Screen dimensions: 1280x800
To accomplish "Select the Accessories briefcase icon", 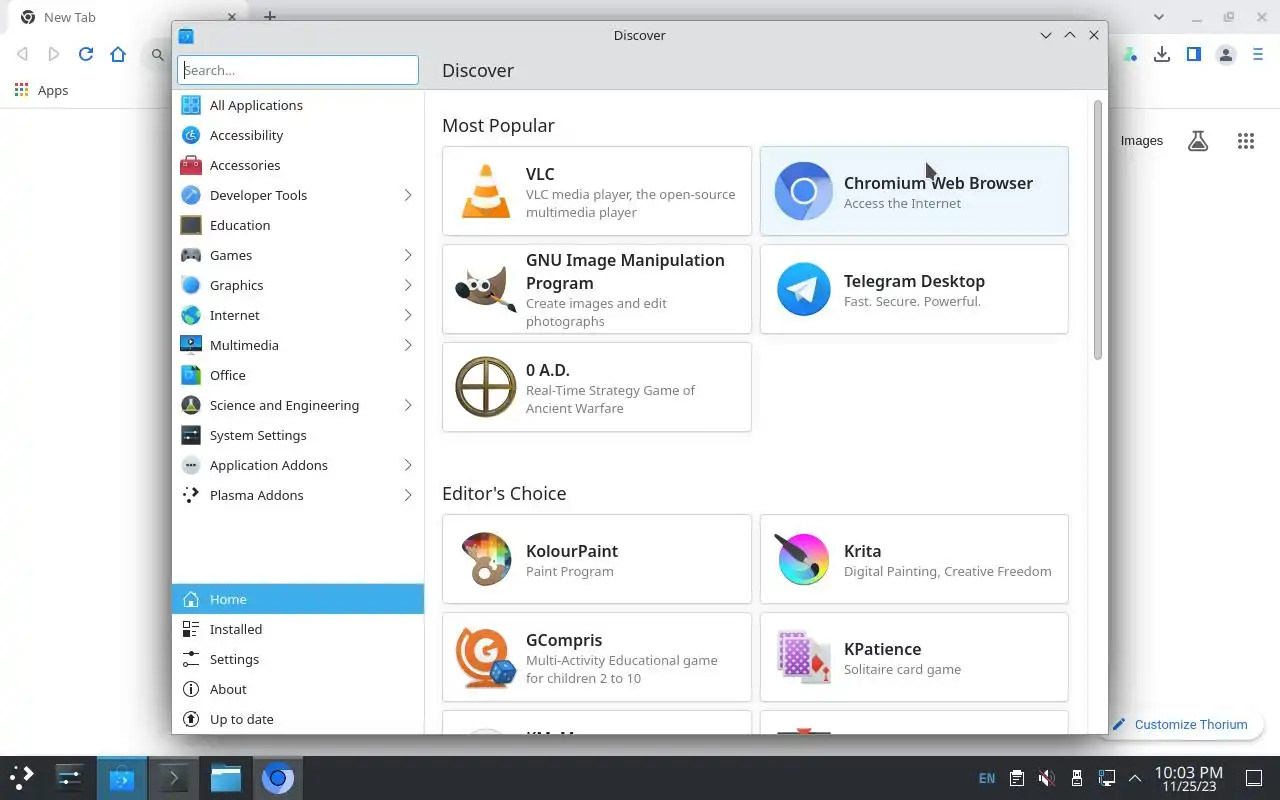I will tap(191, 165).
